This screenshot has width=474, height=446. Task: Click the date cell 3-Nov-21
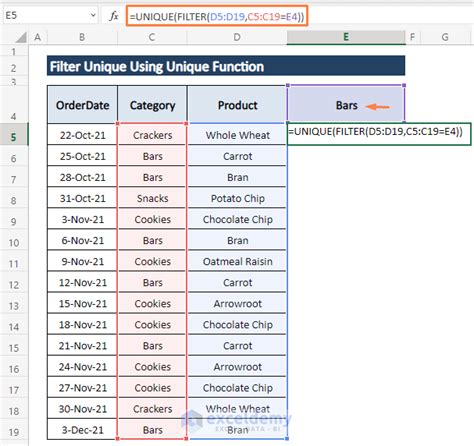pyautogui.click(x=82, y=219)
